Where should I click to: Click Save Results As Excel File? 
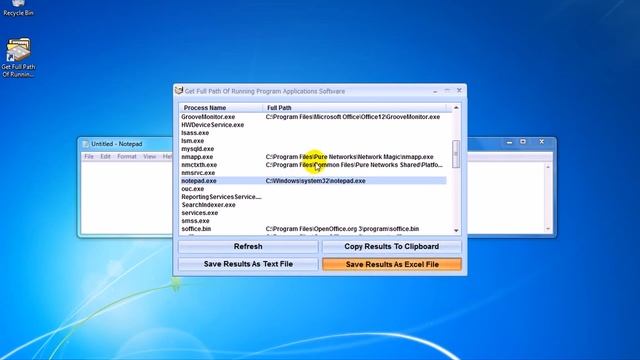pyautogui.click(x=392, y=264)
